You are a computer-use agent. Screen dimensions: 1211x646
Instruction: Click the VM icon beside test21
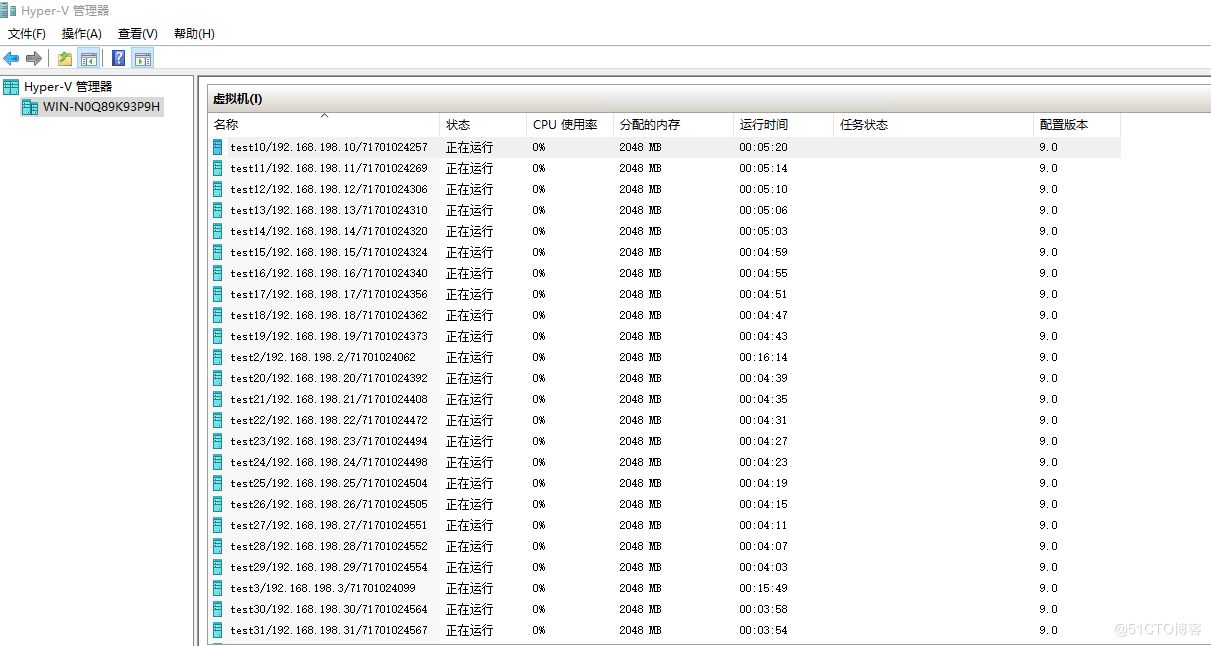click(218, 399)
